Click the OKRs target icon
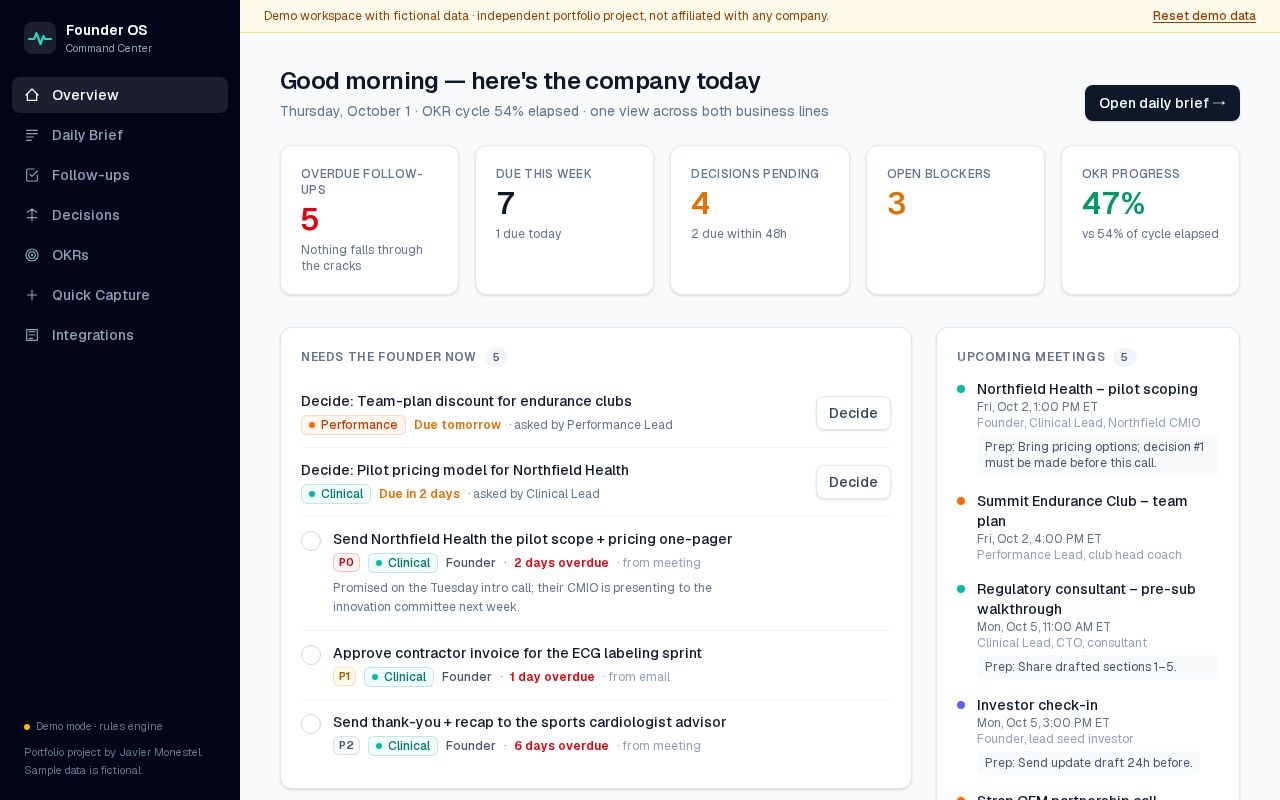The image size is (1280, 800). point(32,255)
